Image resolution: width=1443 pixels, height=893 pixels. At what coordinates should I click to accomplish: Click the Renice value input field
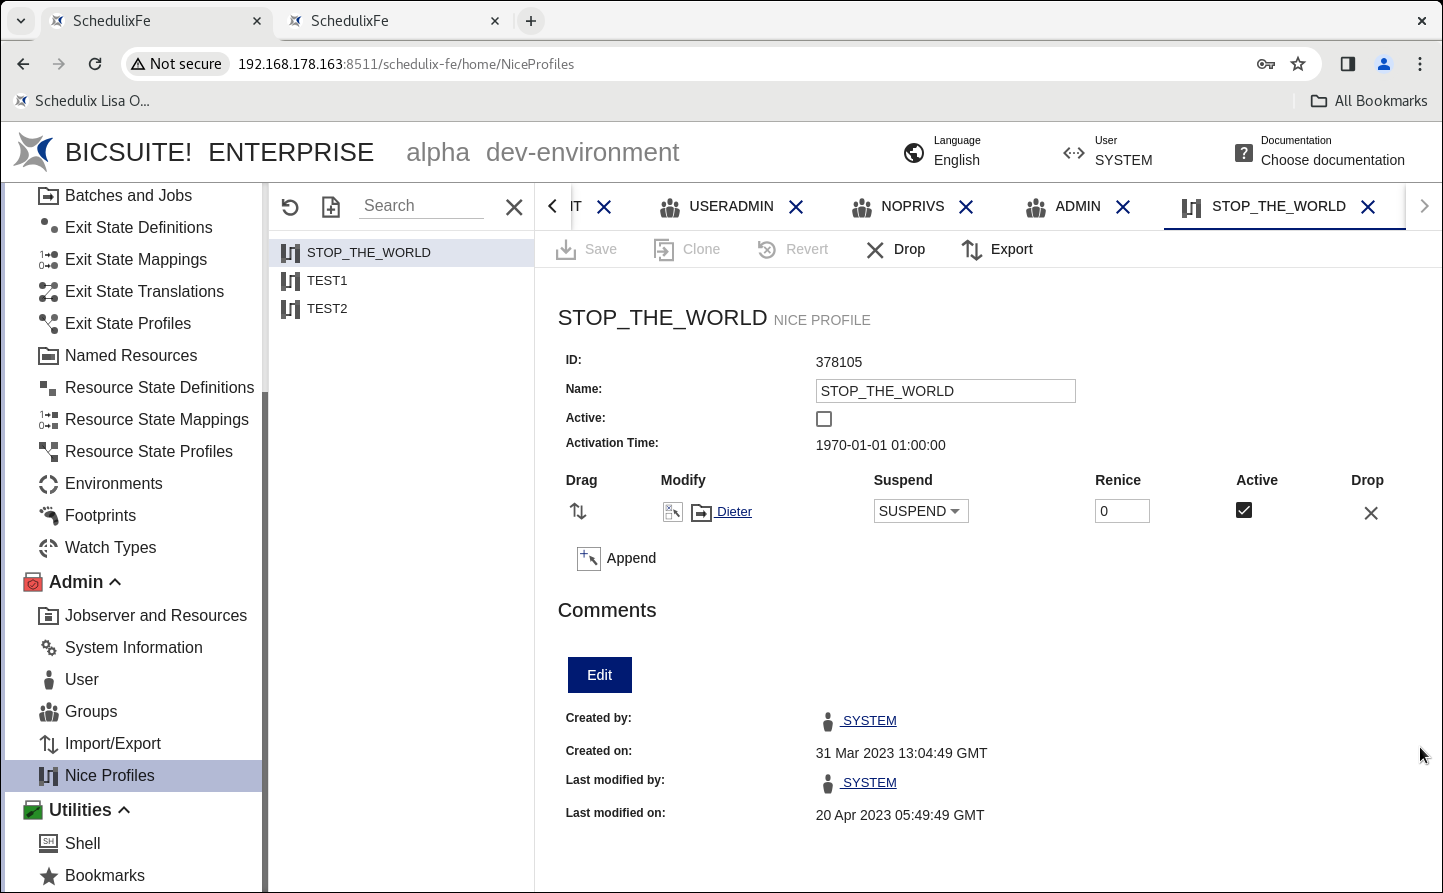pos(1122,511)
